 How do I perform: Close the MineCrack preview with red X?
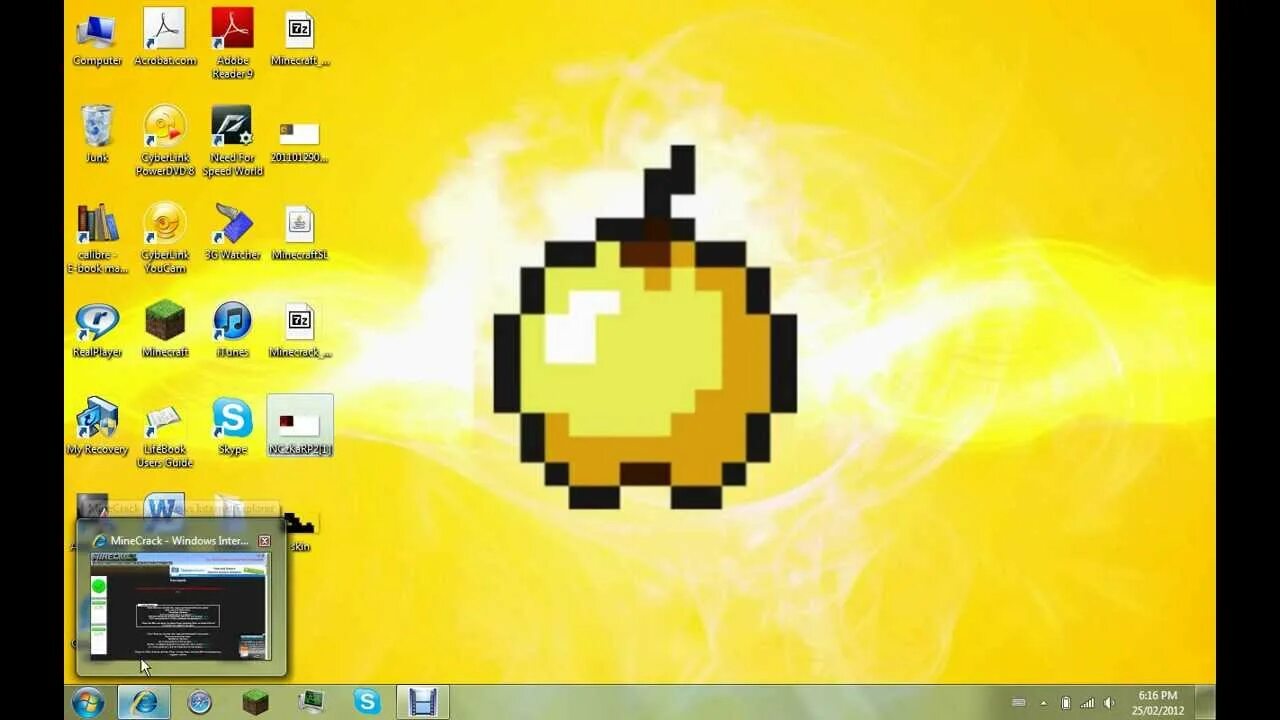tap(265, 541)
